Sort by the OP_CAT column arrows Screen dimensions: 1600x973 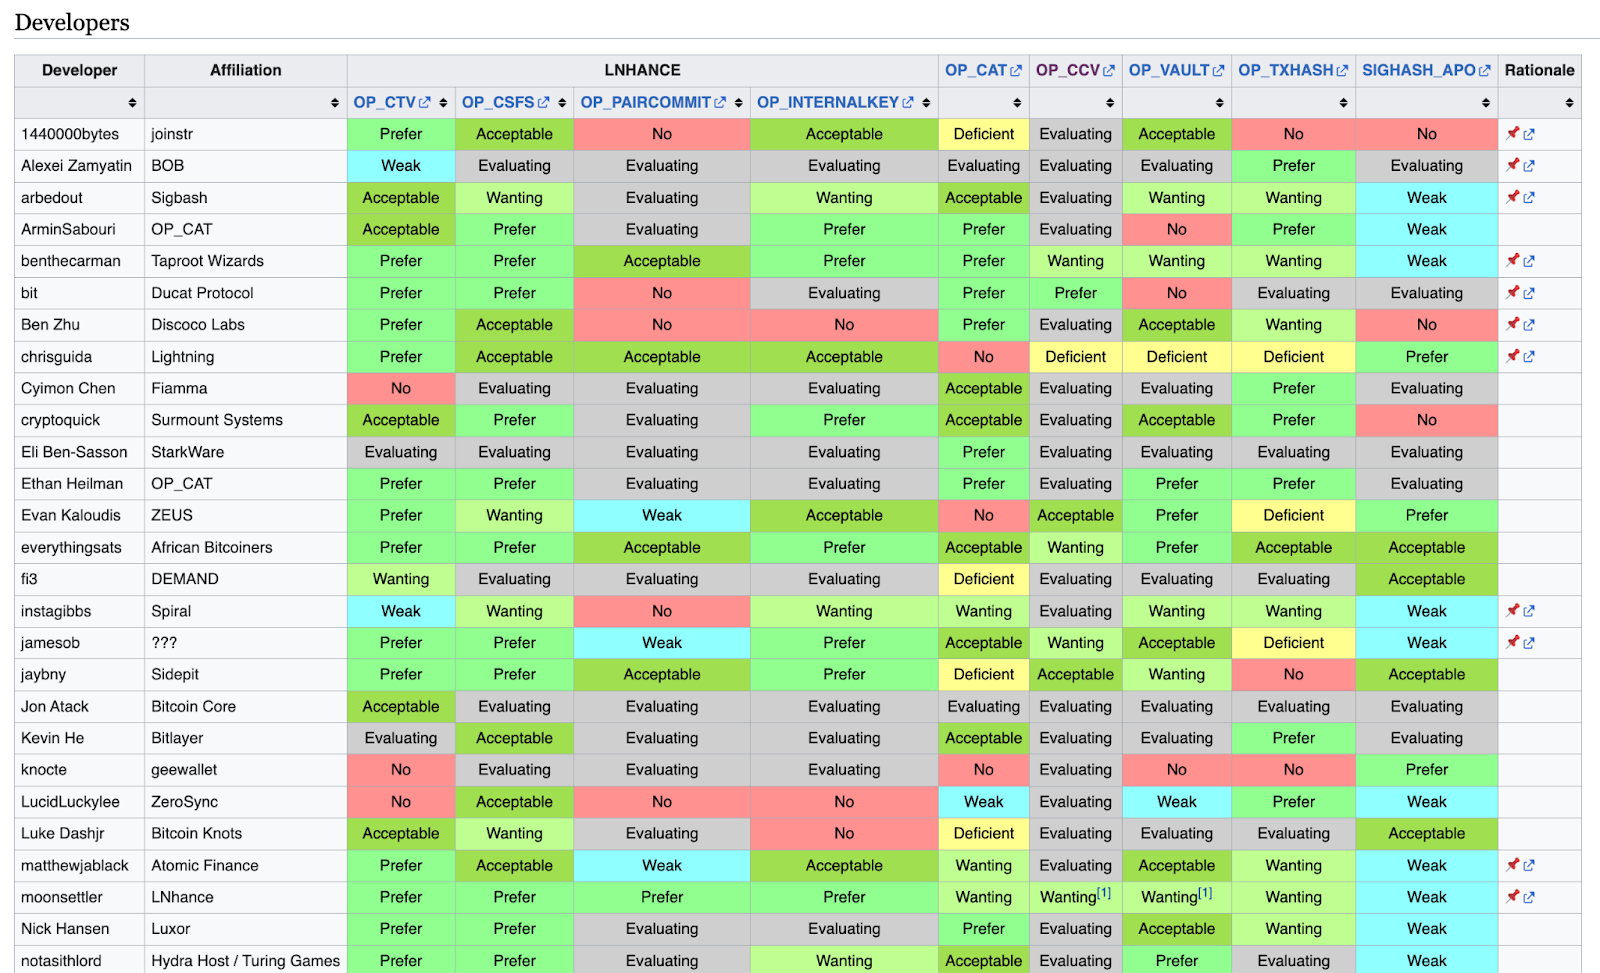point(1017,103)
